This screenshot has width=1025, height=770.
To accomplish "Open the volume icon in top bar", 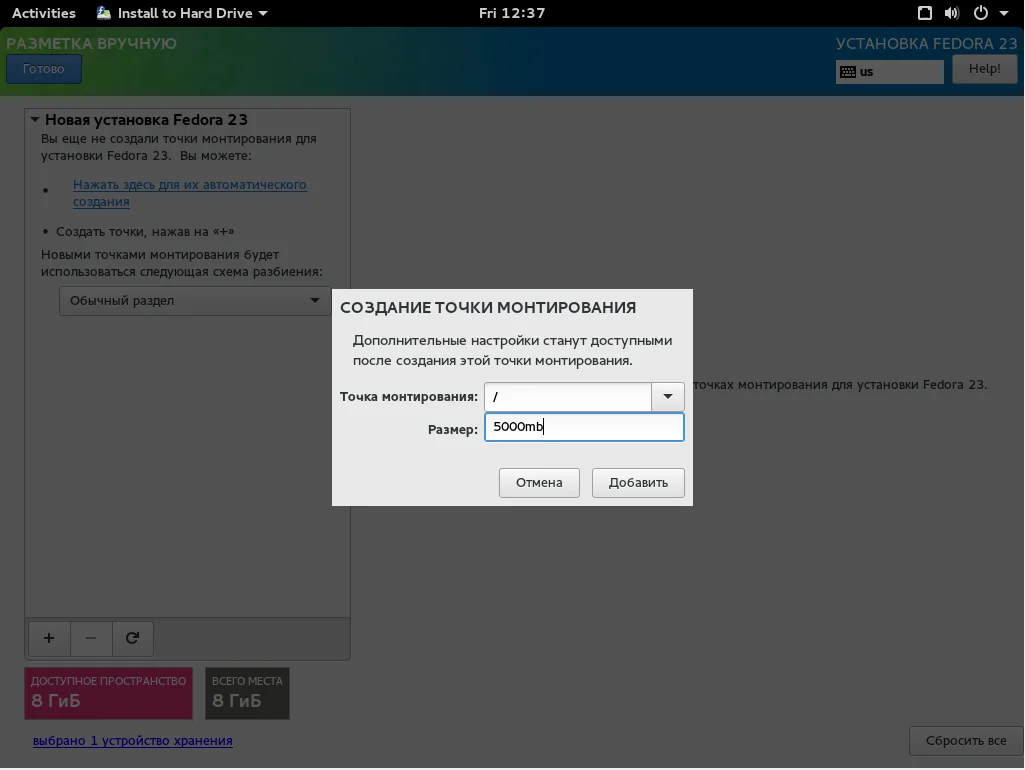I will click(952, 13).
